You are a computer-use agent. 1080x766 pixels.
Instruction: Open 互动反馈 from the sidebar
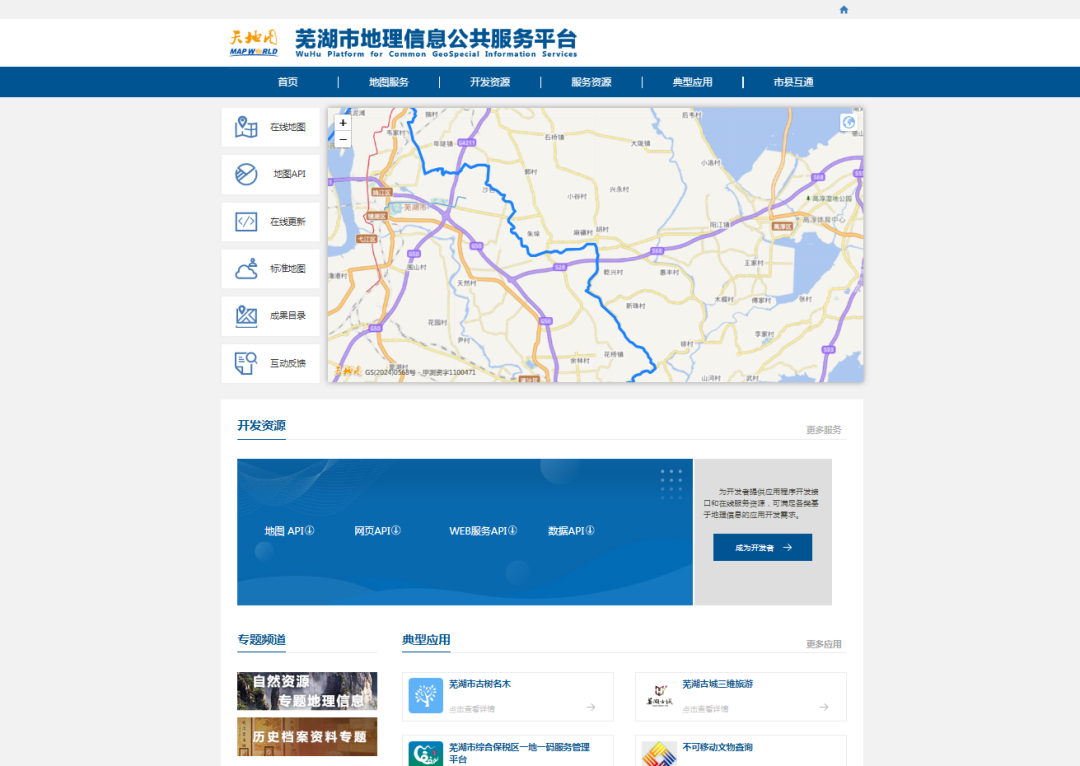[x=271, y=363]
